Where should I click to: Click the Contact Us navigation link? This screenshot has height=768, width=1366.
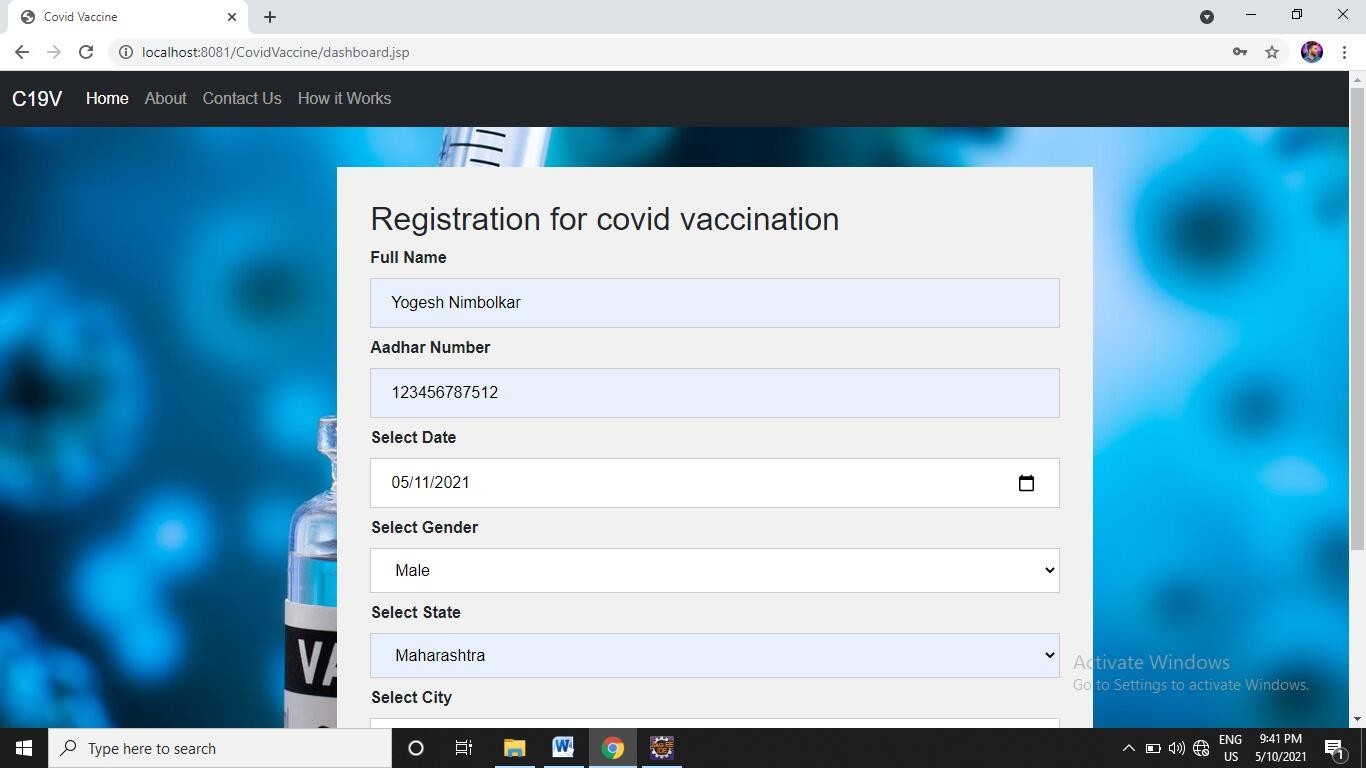(x=241, y=98)
